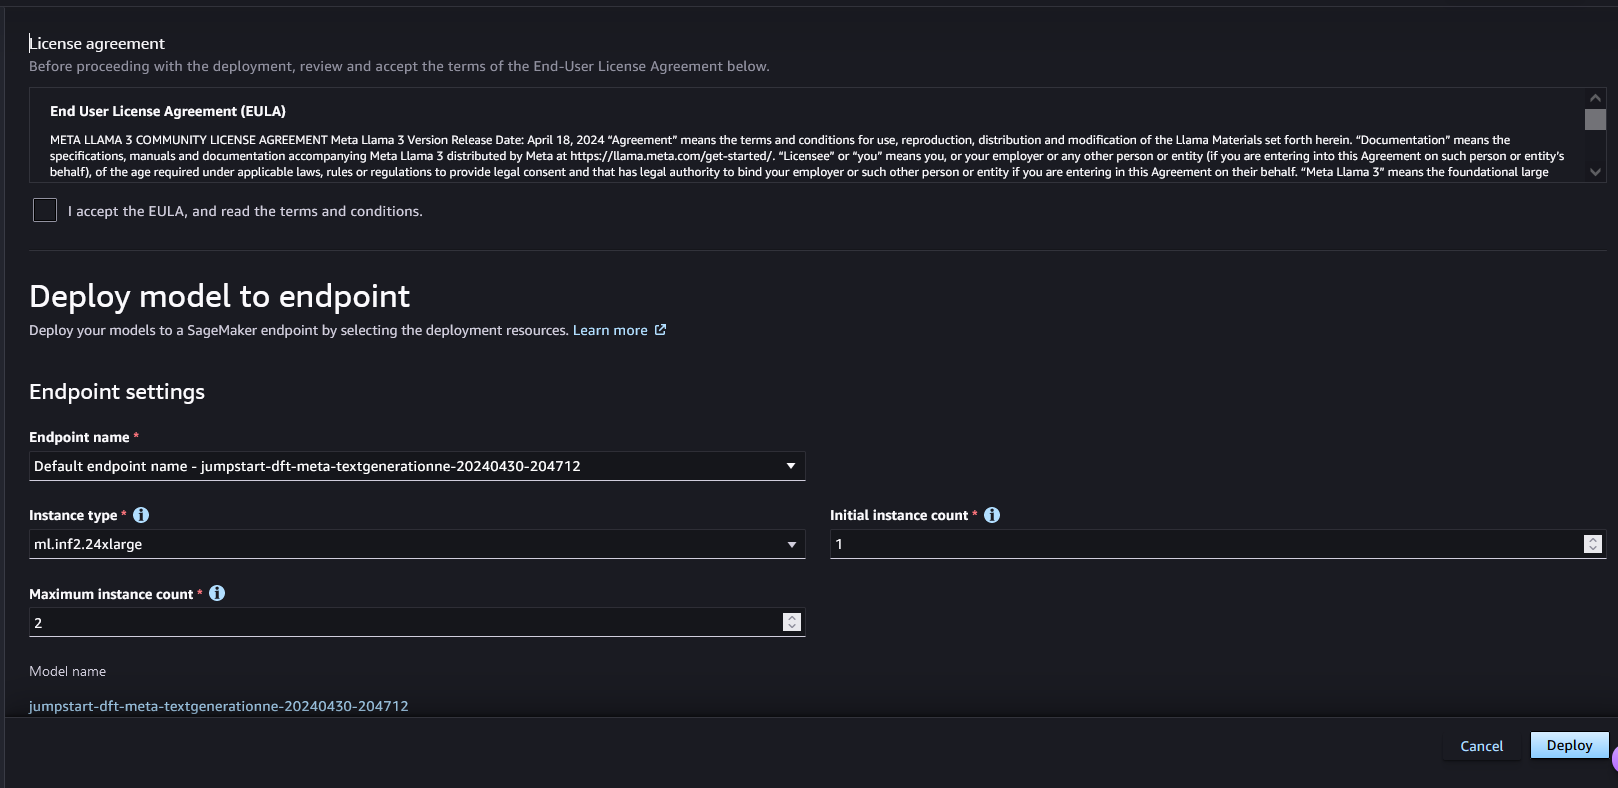Viewport: 1618px width, 788px height.
Task: Open the jumpstart-dft-meta-textgenerationne model name link
Action: pos(219,706)
